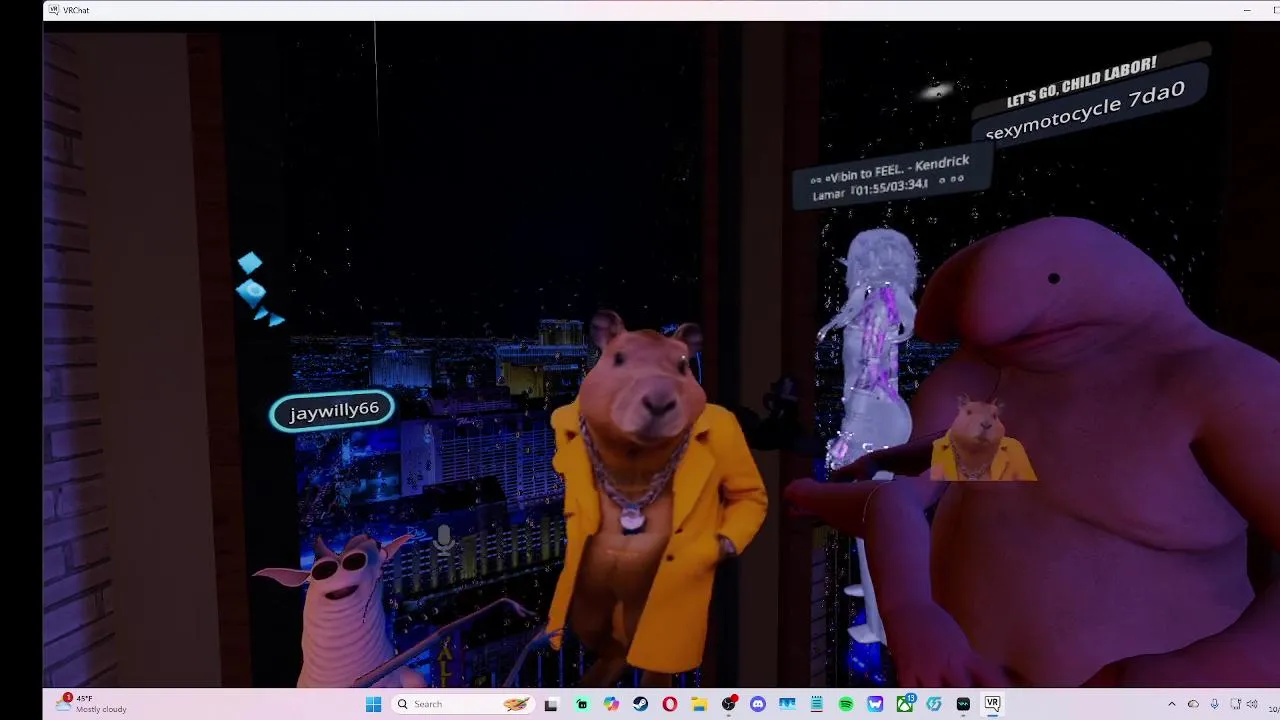Click the small capybara portrait thumbnail

[x=983, y=437]
